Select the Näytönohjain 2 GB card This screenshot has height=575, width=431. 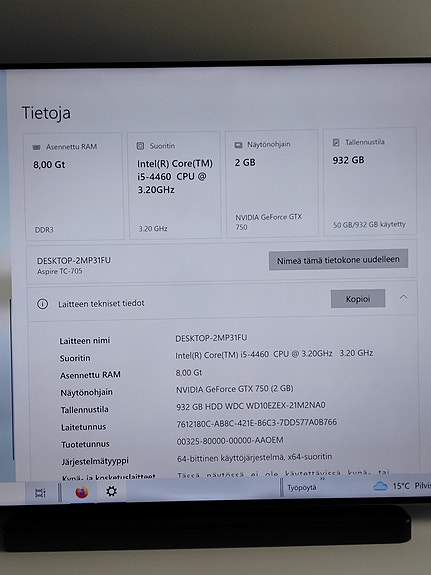[x=272, y=184]
